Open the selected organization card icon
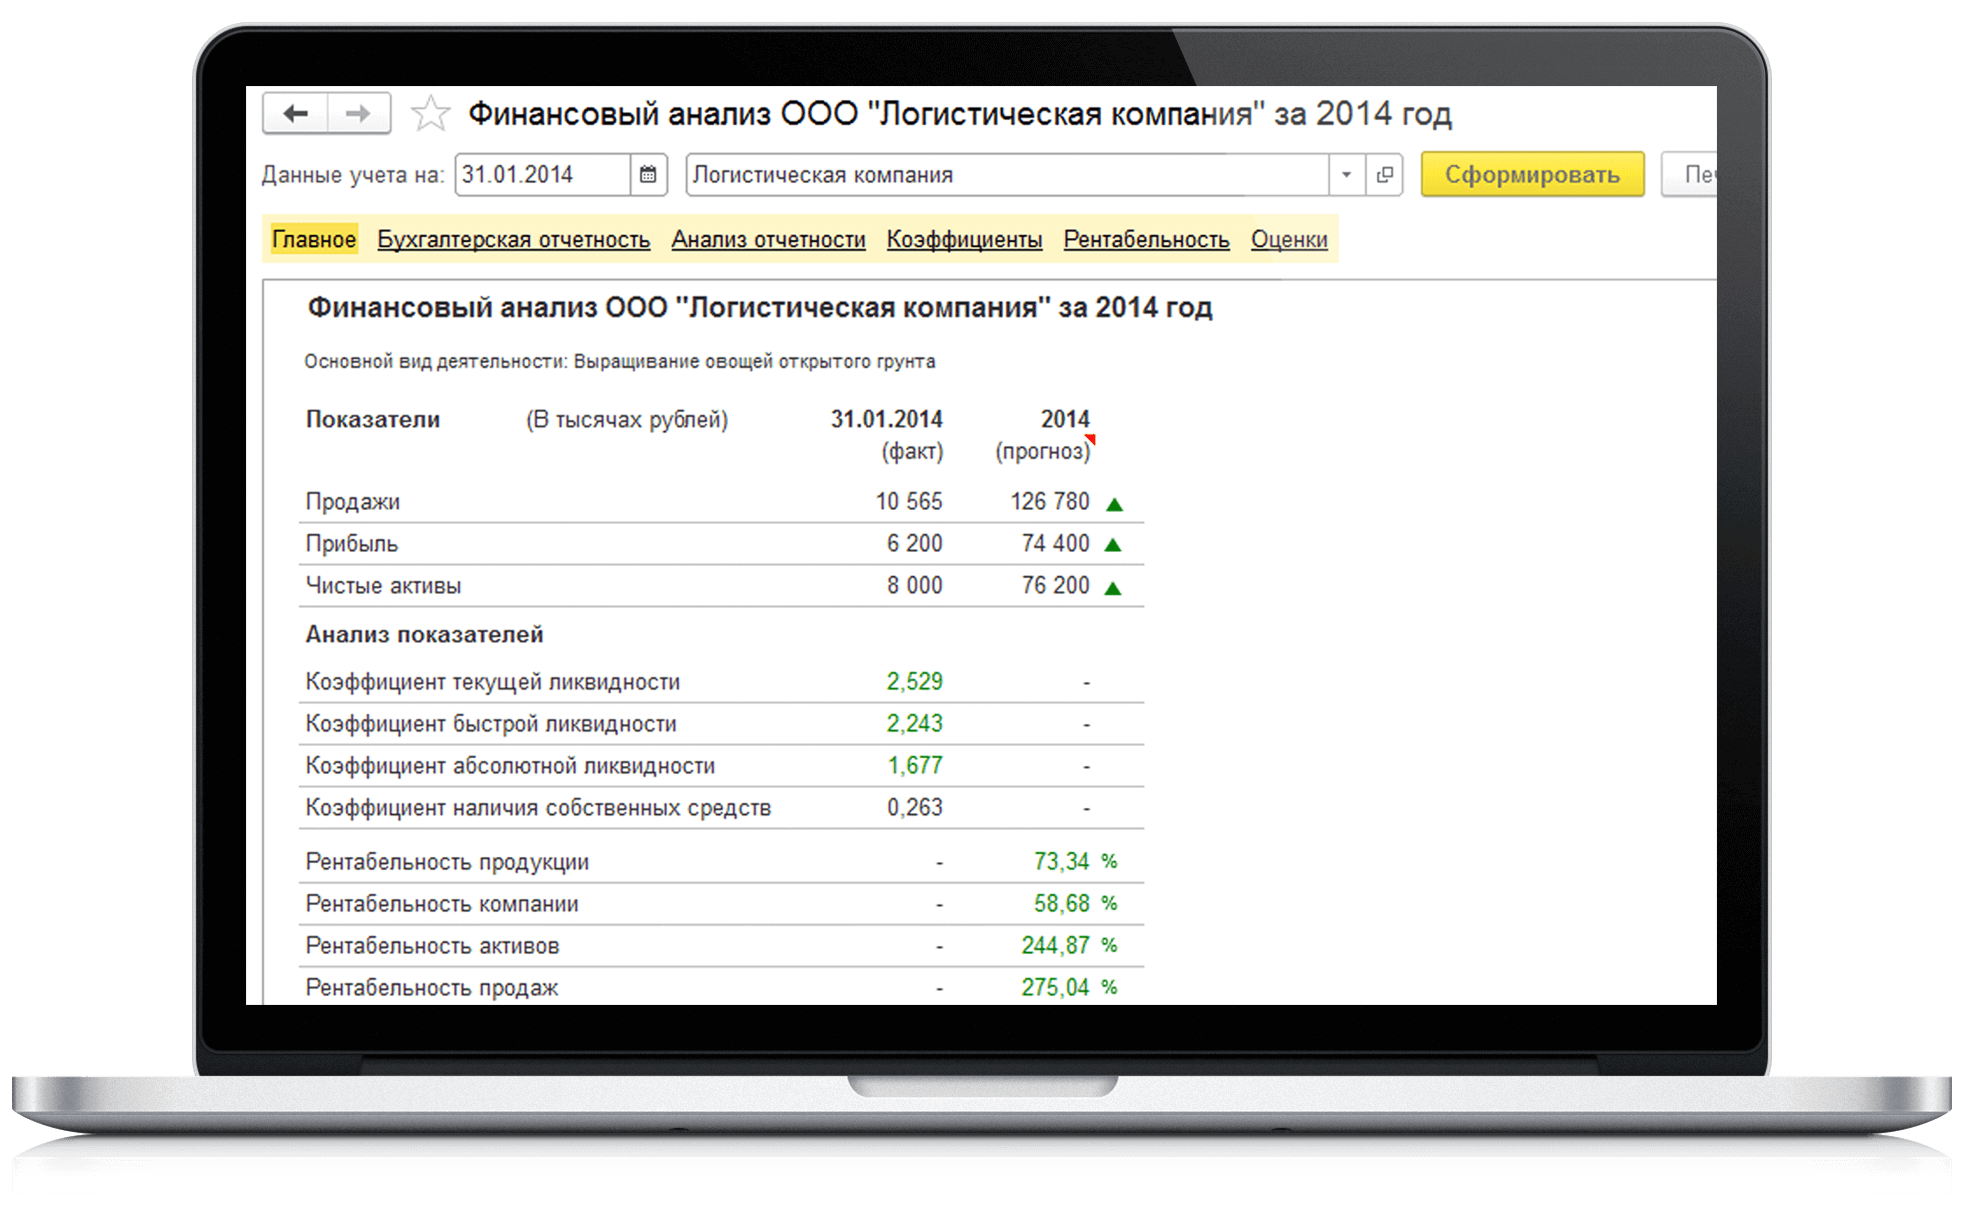Viewport: 1962px width, 1210px height. [1385, 175]
